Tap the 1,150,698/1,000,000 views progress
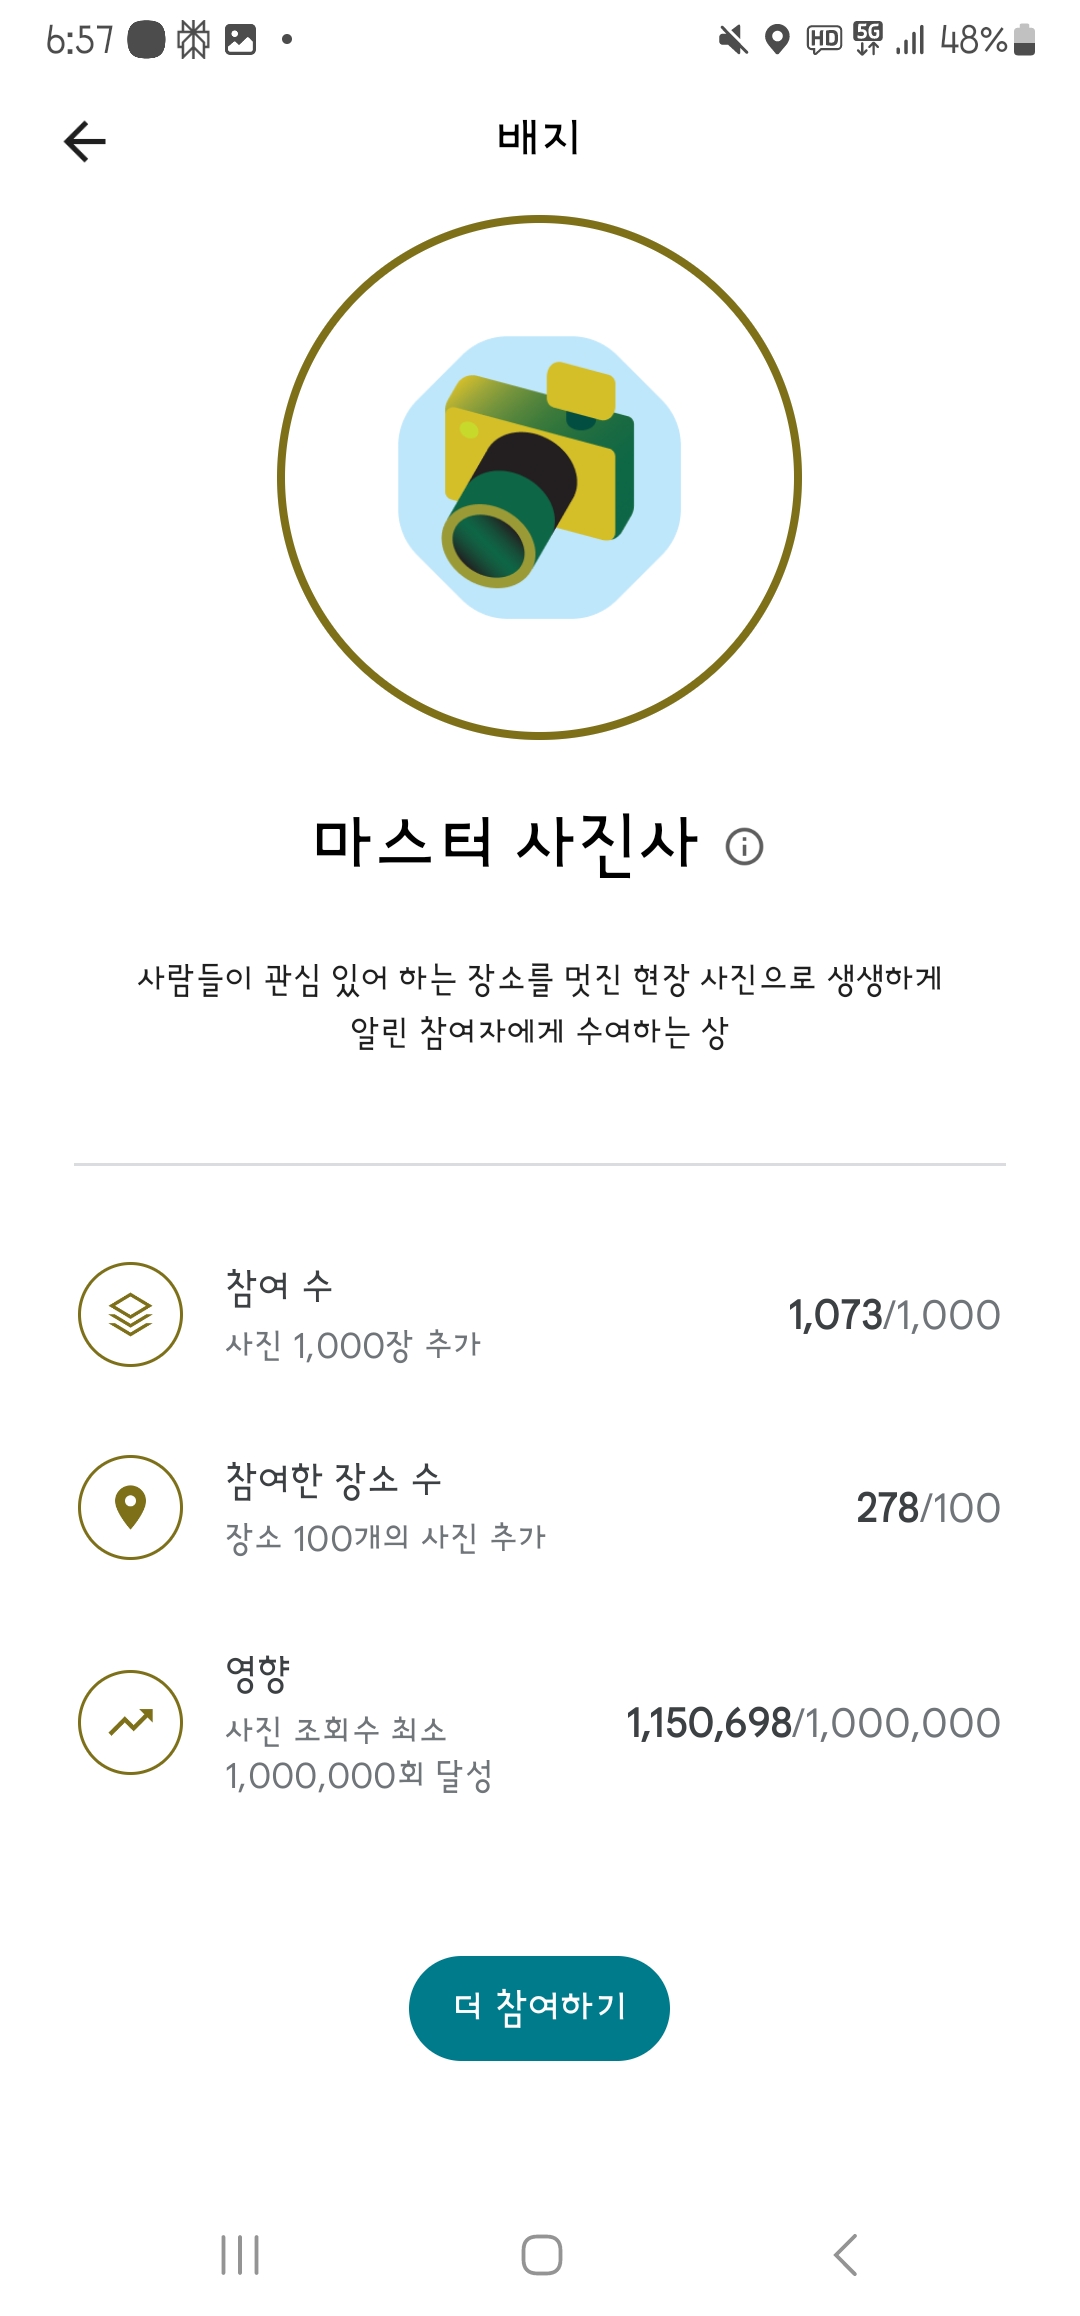Screen dimensions: 1080x2316 click(812, 1723)
